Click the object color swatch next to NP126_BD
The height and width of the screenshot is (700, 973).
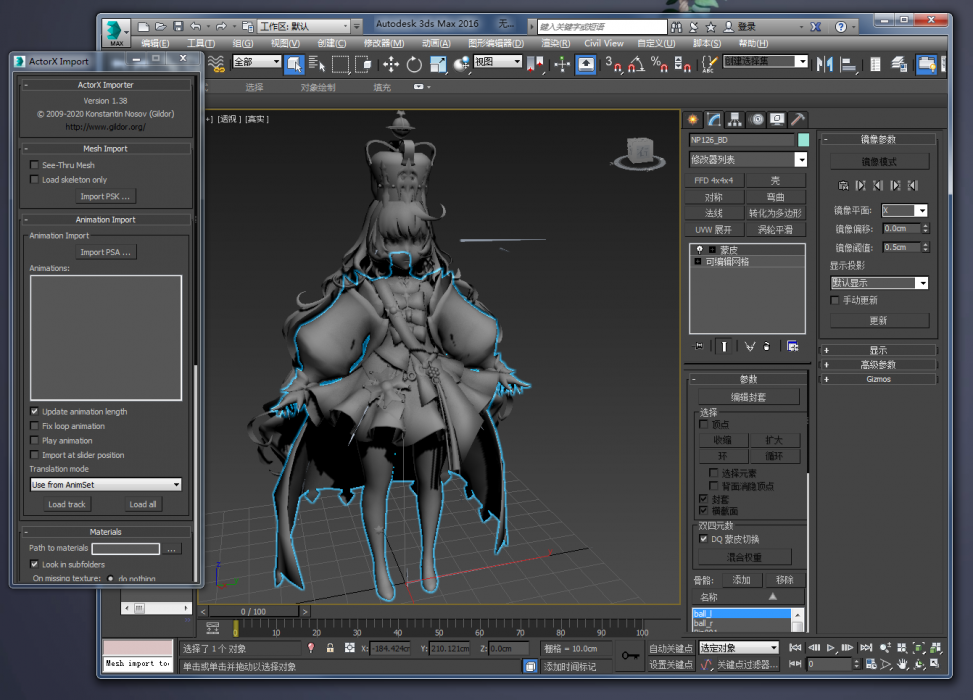(x=803, y=140)
